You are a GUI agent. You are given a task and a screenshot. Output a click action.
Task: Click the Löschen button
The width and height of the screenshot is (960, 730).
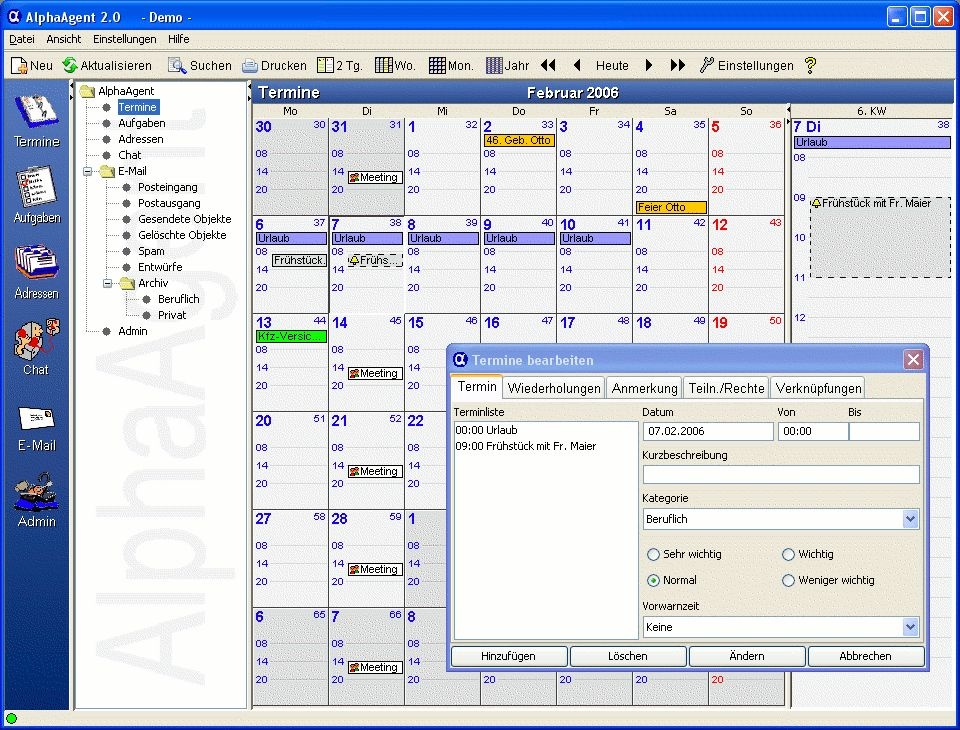coord(628,656)
